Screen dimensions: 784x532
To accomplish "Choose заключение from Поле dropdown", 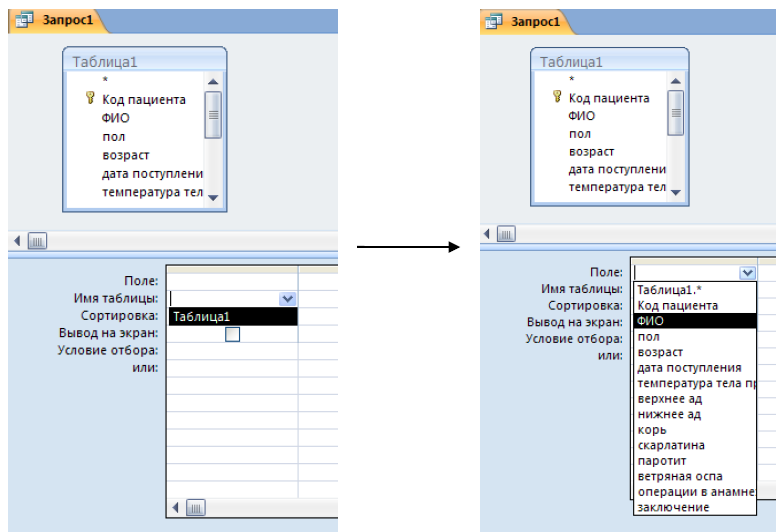I will (x=695, y=507).
